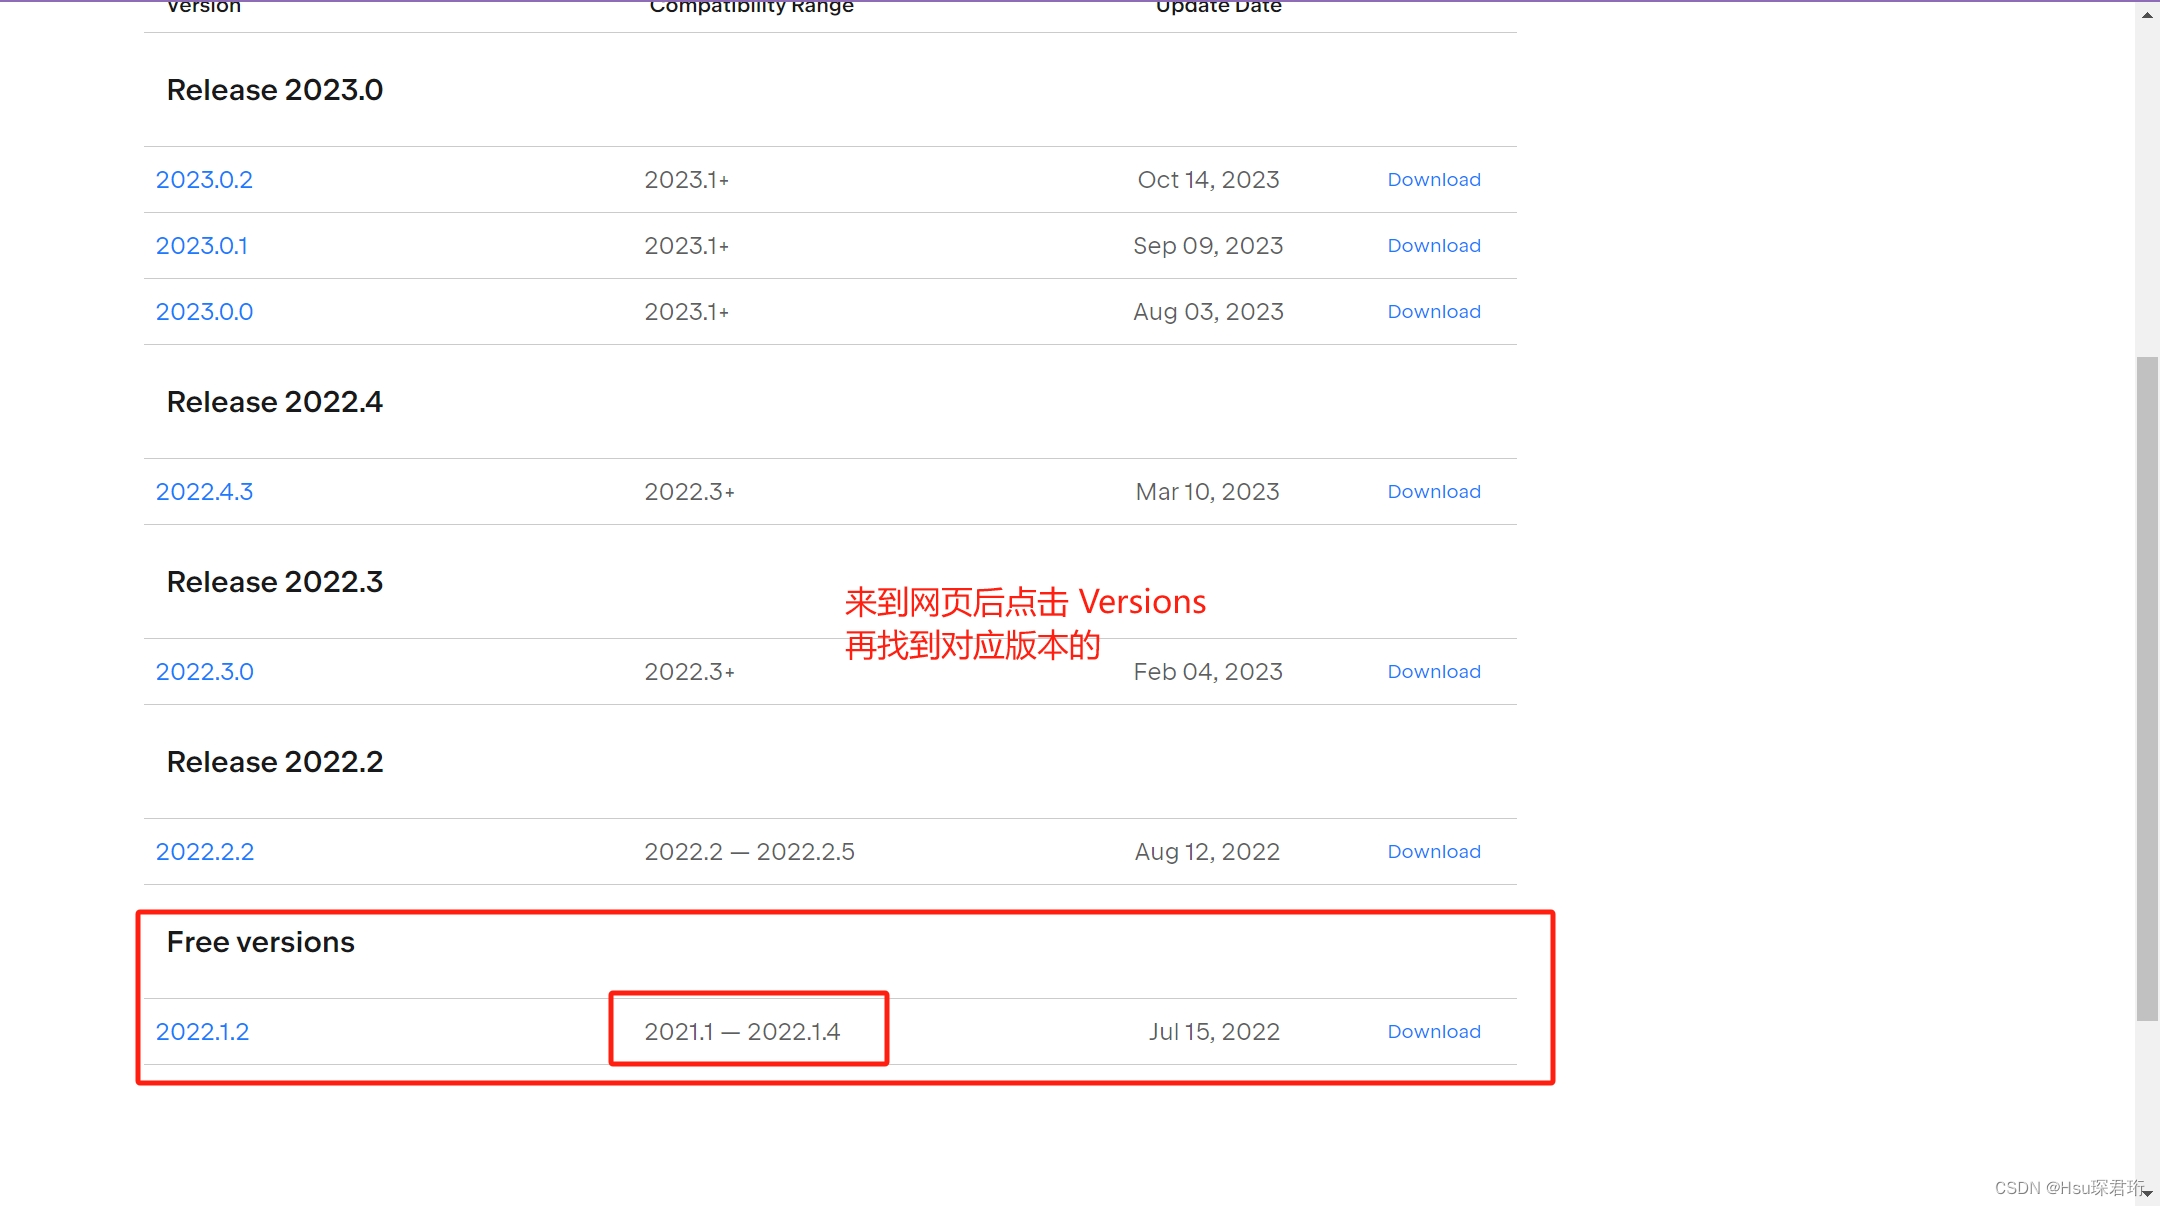This screenshot has width=2160, height=1206.
Task: Open free version 2022.1.2 link
Action: [202, 1032]
